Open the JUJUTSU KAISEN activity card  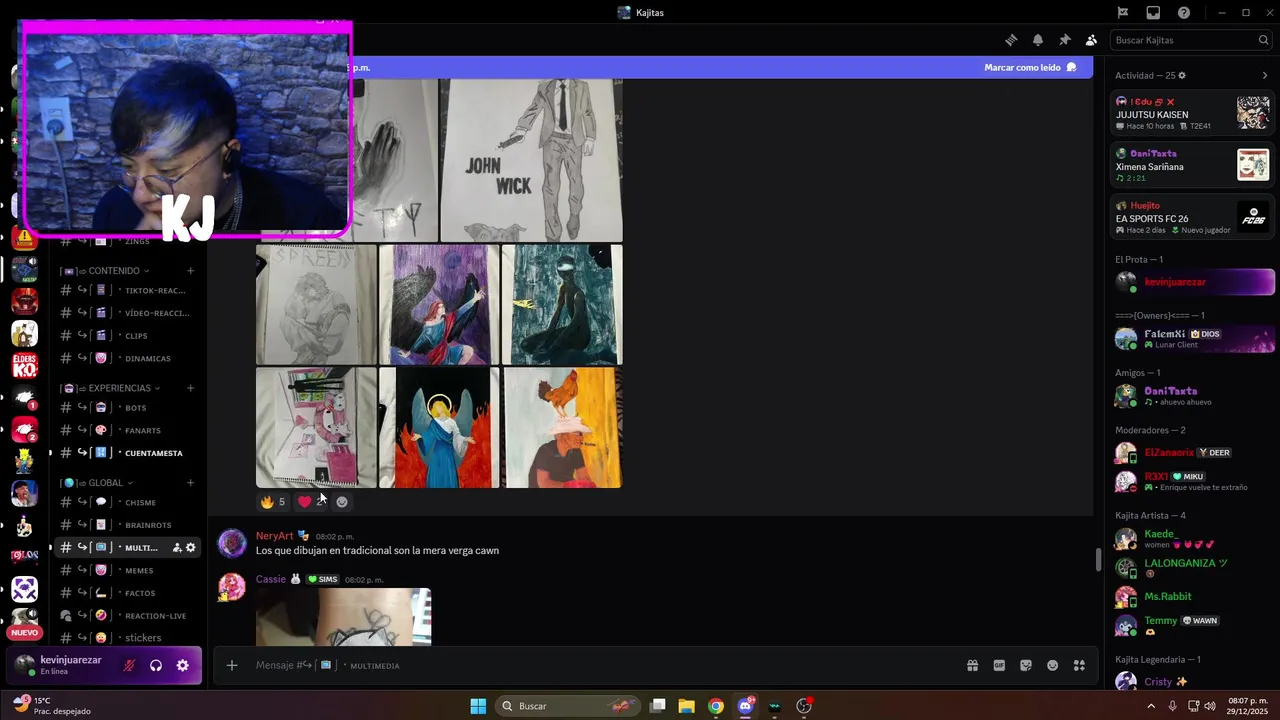[x=1193, y=114]
